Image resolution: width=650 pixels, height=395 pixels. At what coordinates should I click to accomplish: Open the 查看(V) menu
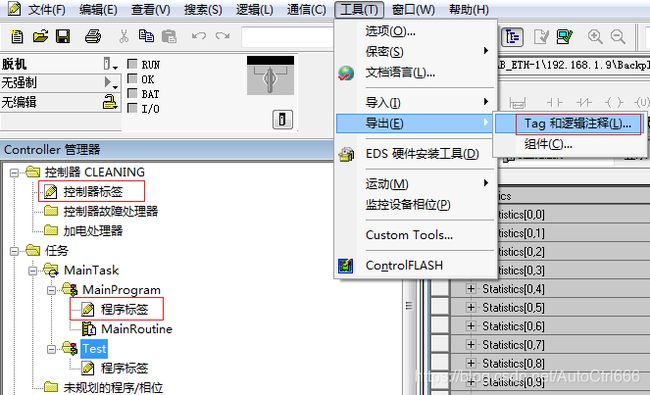pyautogui.click(x=150, y=10)
